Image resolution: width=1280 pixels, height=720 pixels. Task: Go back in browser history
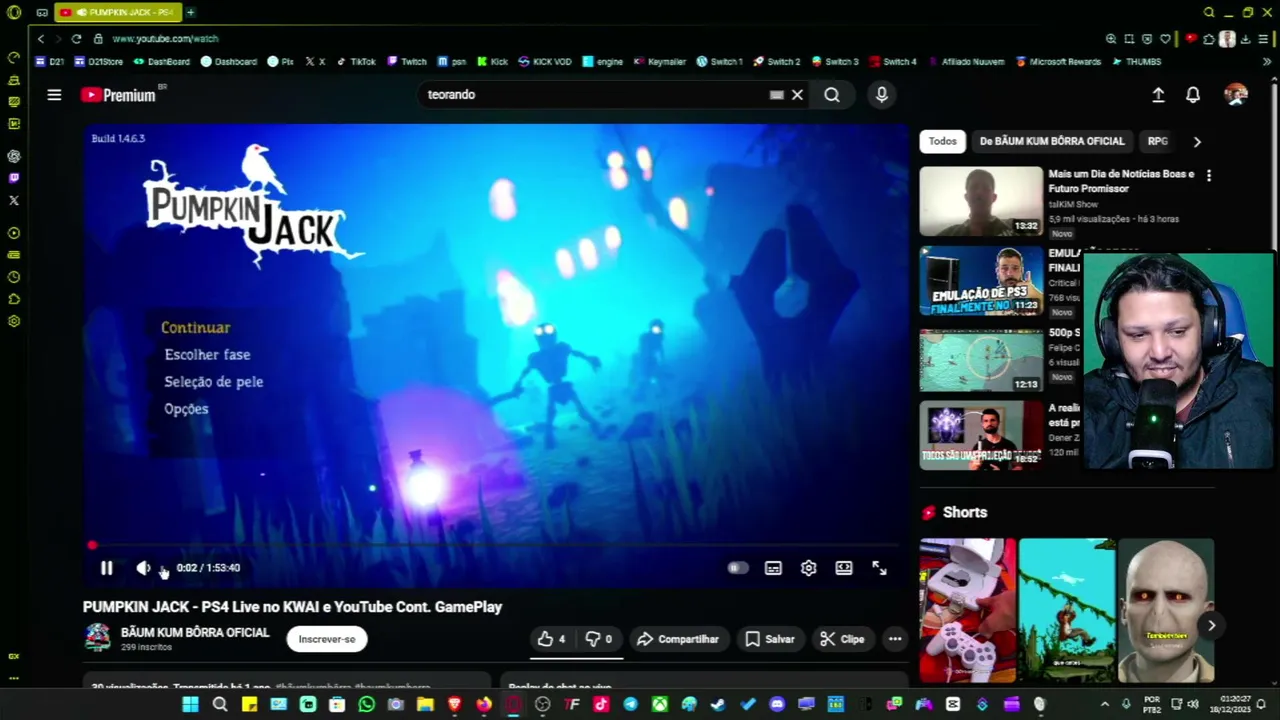[41, 39]
